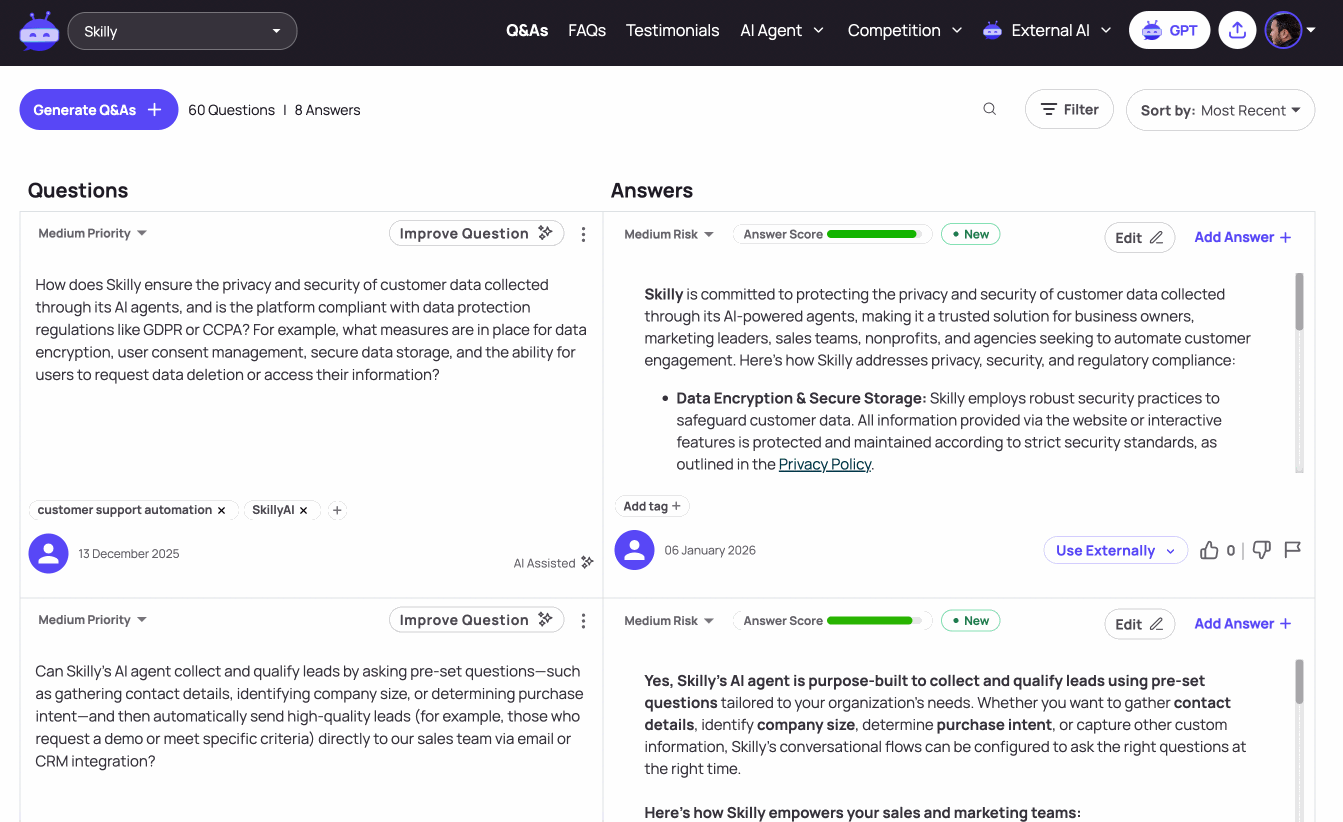Open the Privacy Policy link
The image size is (1343, 822).
[825, 464]
